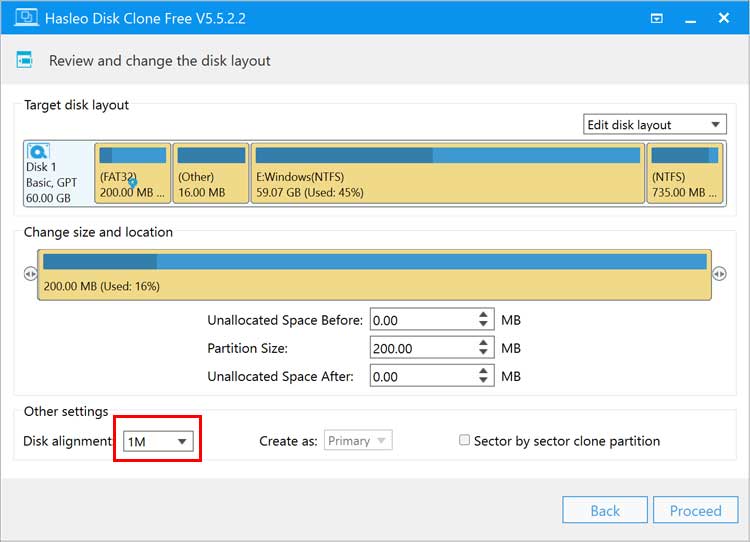Click the right resize handle of partition bar
Image resolution: width=750 pixels, height=542 pixels.
(719, 274)
